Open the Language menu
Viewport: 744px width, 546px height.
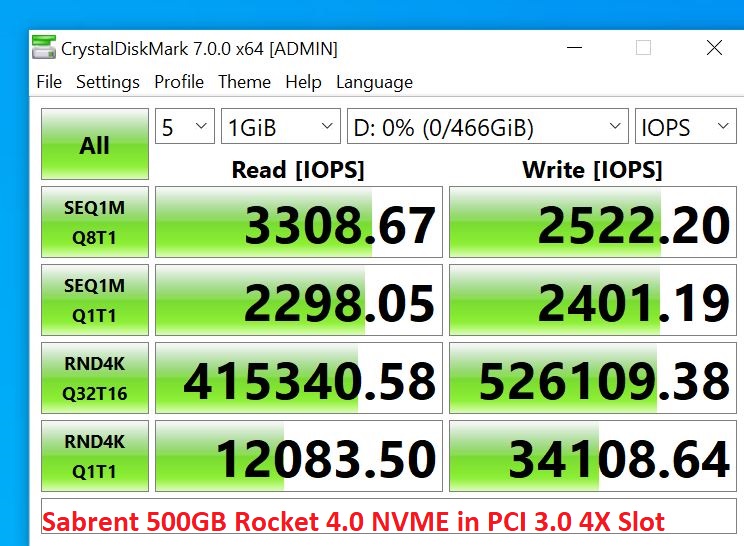pyautogui.click(x=374, y=82)
